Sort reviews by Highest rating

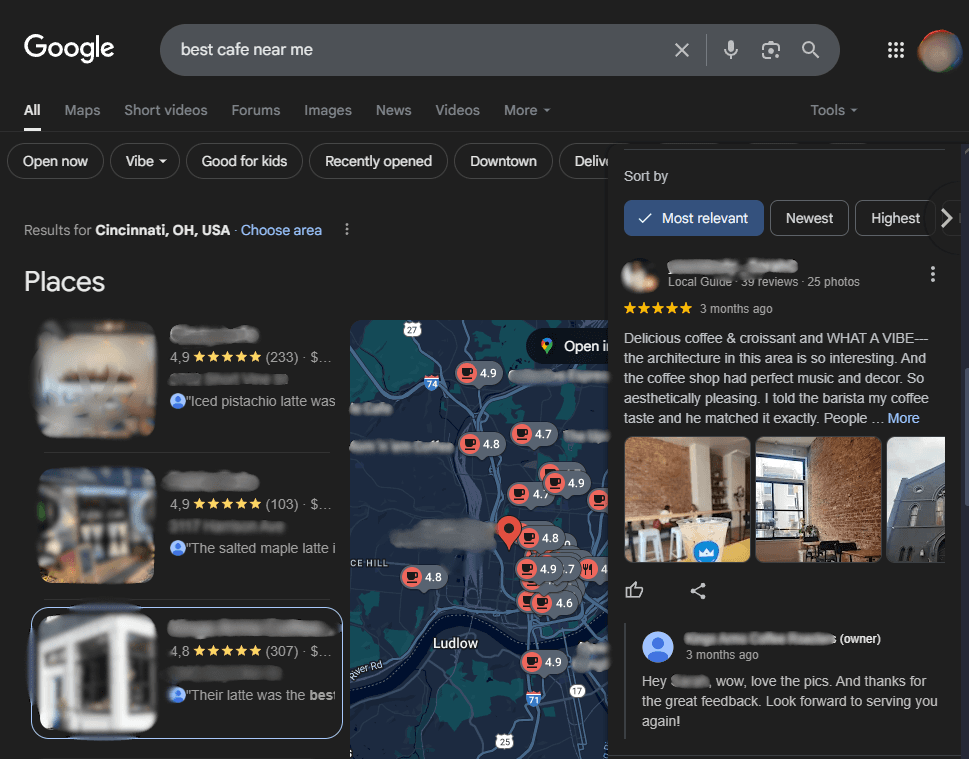894,218
